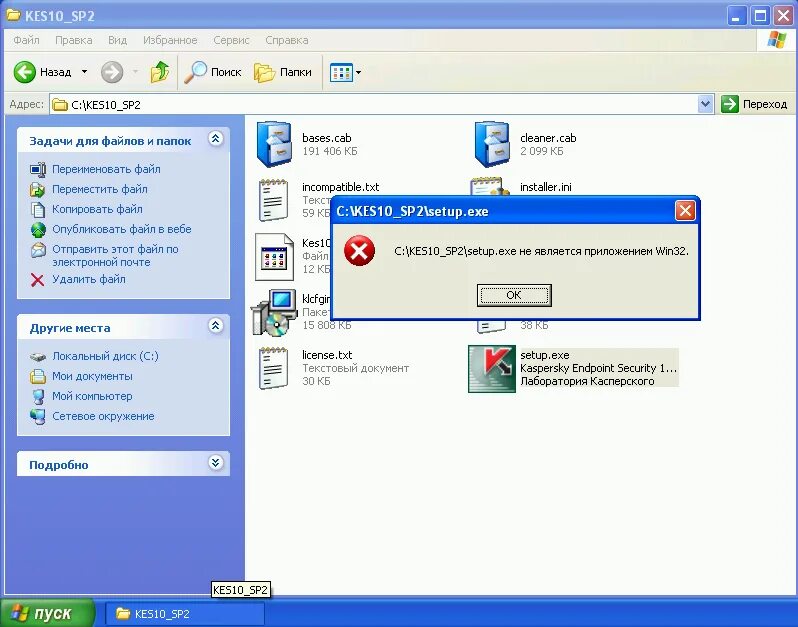This screenshot has width=798, height=627.
Task: Click the Windows flag logo in toolbar
Action: coord(777,40)
